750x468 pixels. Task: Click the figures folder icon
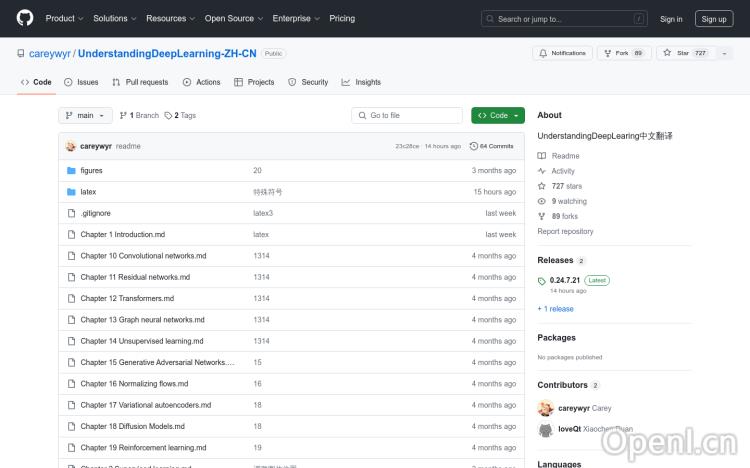point(71,171)
